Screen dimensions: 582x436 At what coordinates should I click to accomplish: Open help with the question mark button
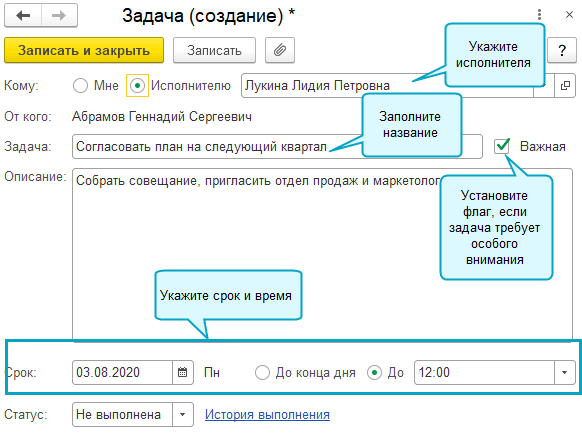[x=562, y=50]
